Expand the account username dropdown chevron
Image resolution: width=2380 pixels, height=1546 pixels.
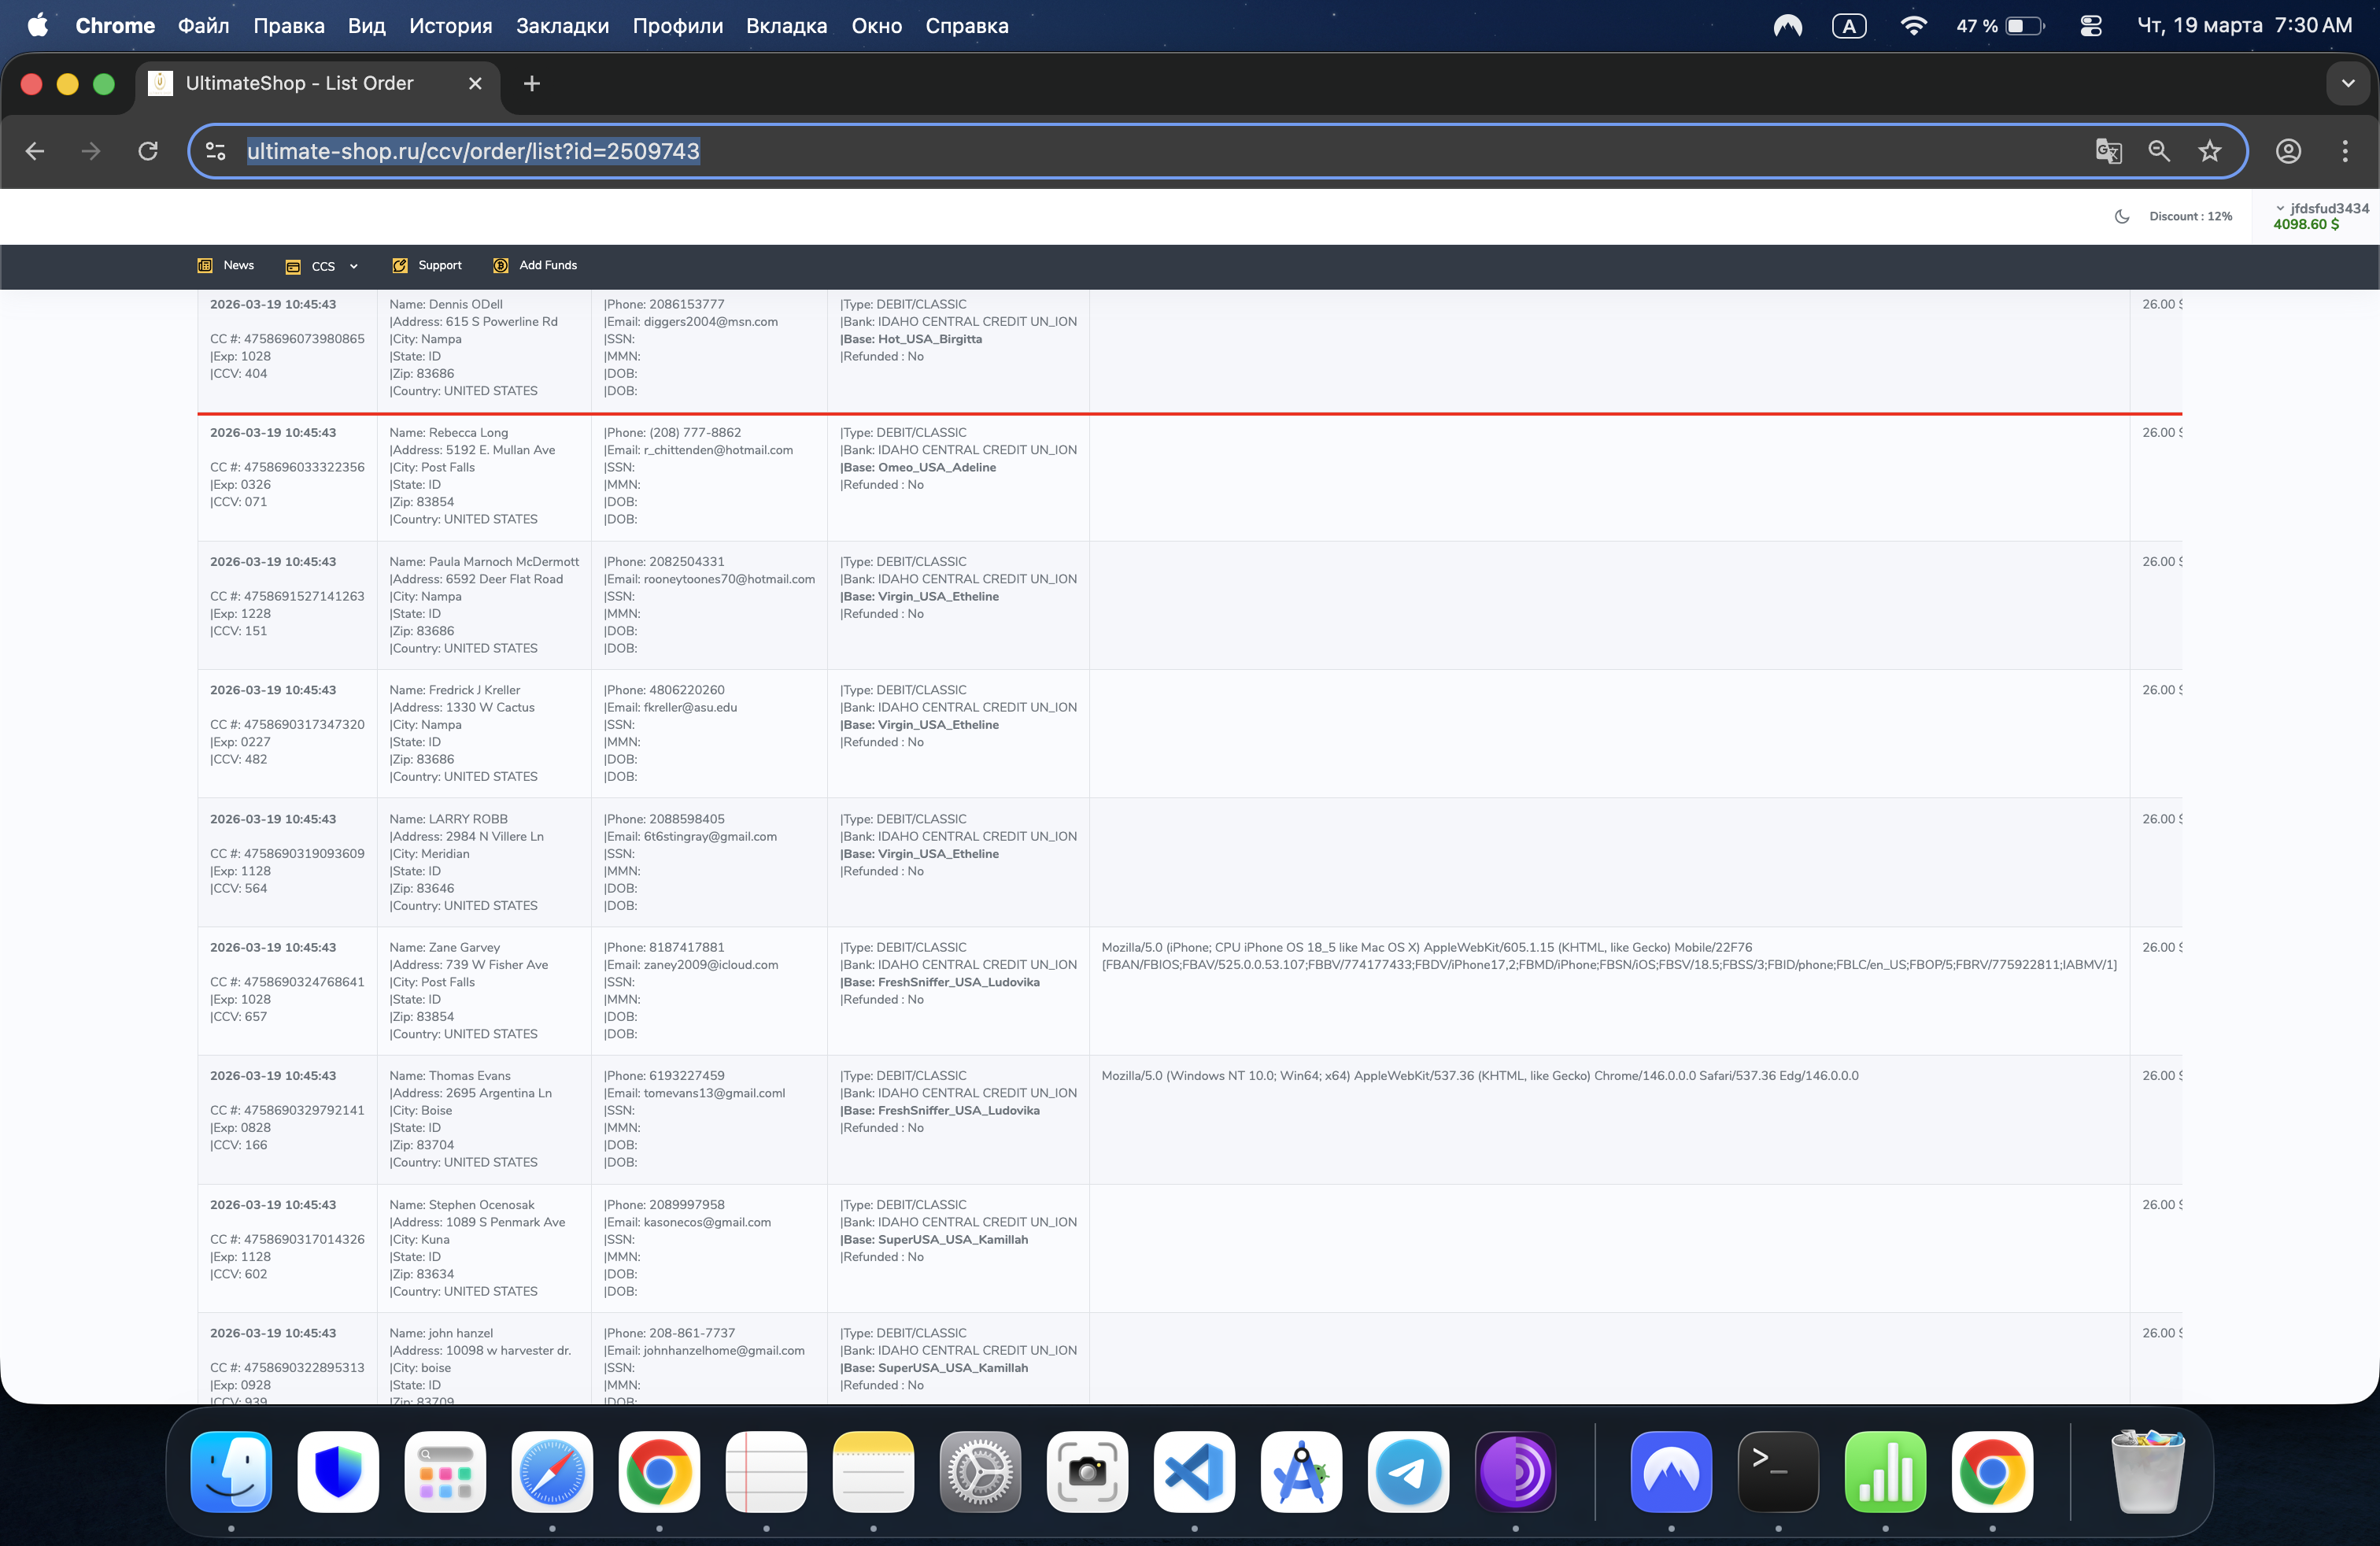(2281, 209)
